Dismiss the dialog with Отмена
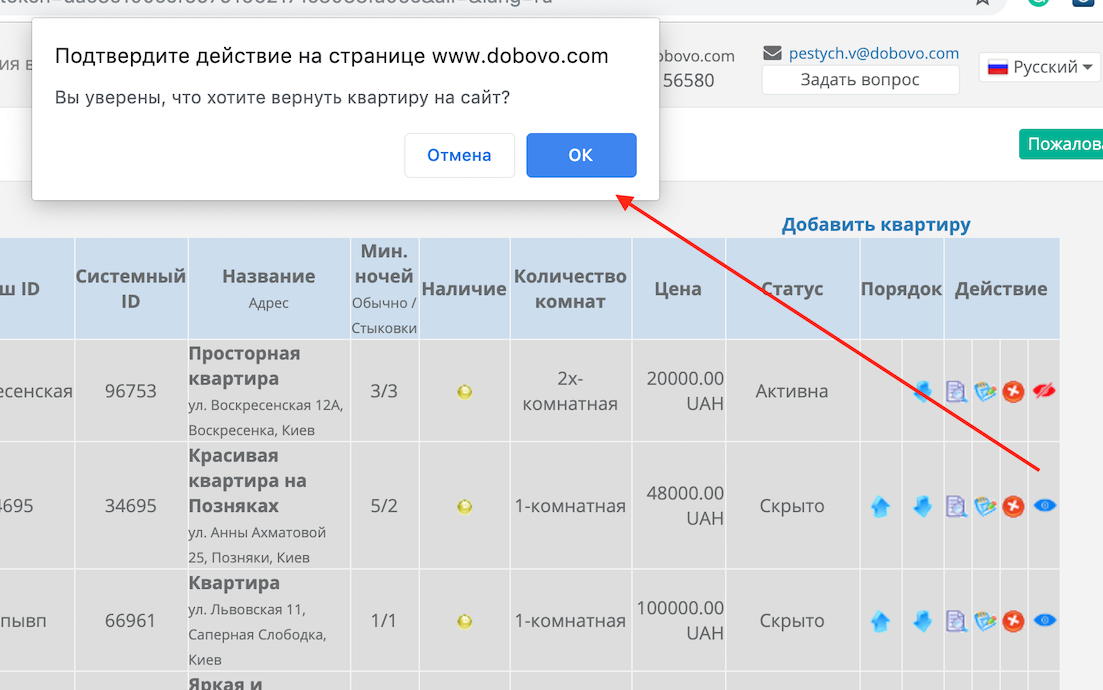 (459, 155)
